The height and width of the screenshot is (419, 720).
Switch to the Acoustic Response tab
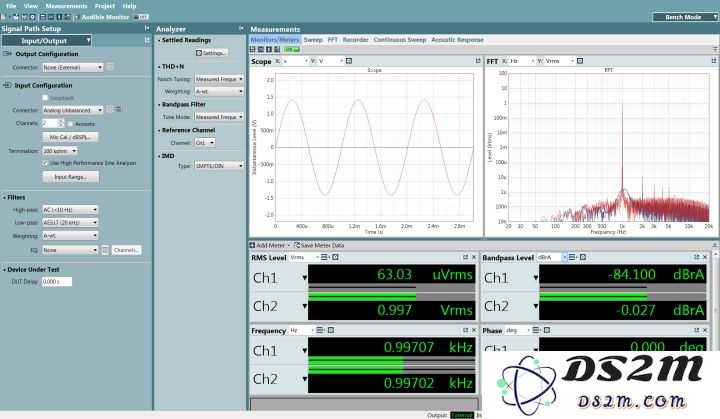pos(457,40)
